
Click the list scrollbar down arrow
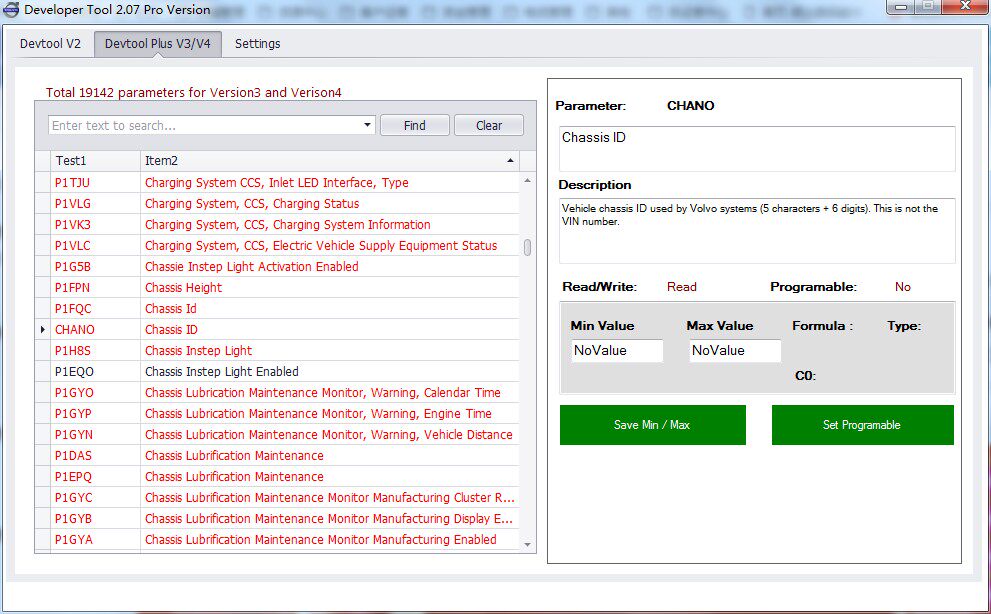coord(527,544)
